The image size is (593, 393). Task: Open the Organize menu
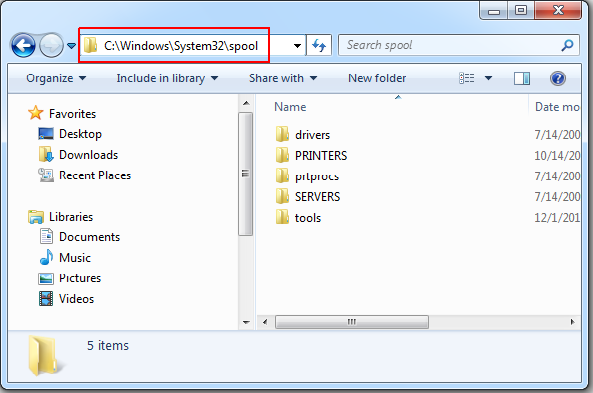[x=56, y=78]
